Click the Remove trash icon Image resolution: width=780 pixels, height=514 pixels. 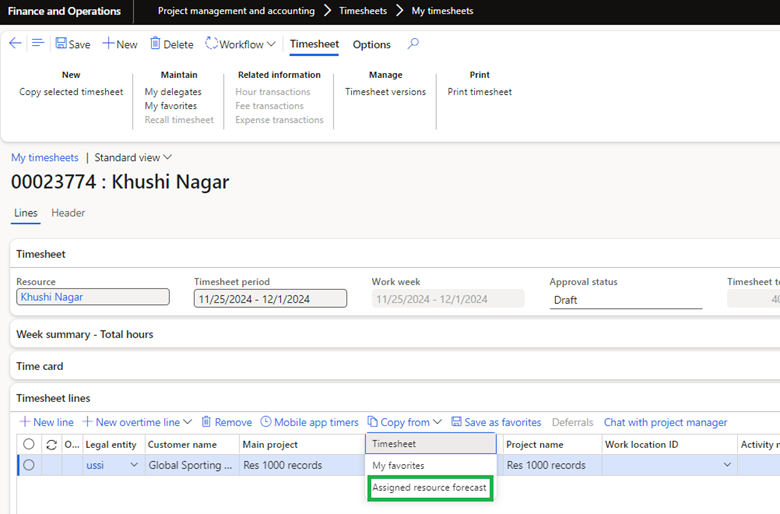pos(207,422)
